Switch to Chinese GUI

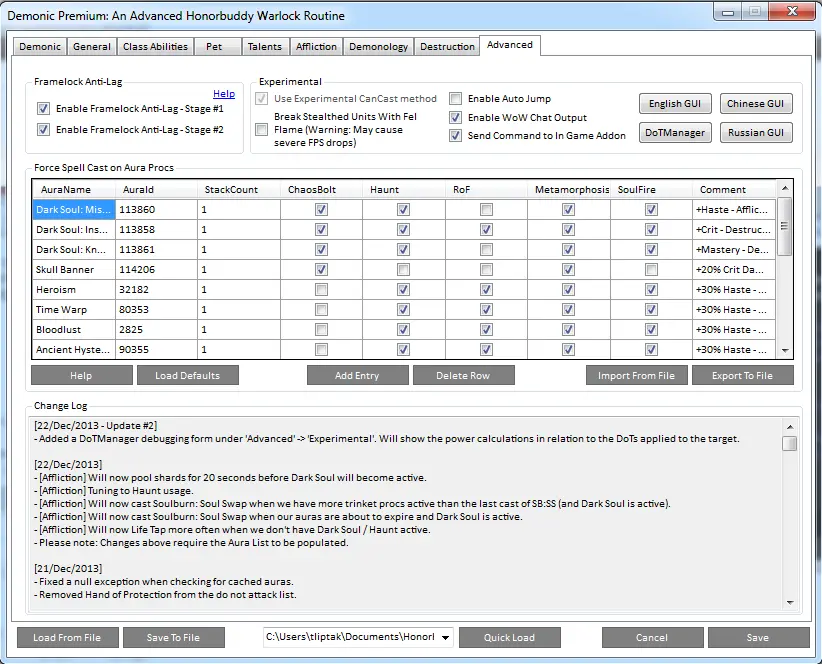click(755, 103)
